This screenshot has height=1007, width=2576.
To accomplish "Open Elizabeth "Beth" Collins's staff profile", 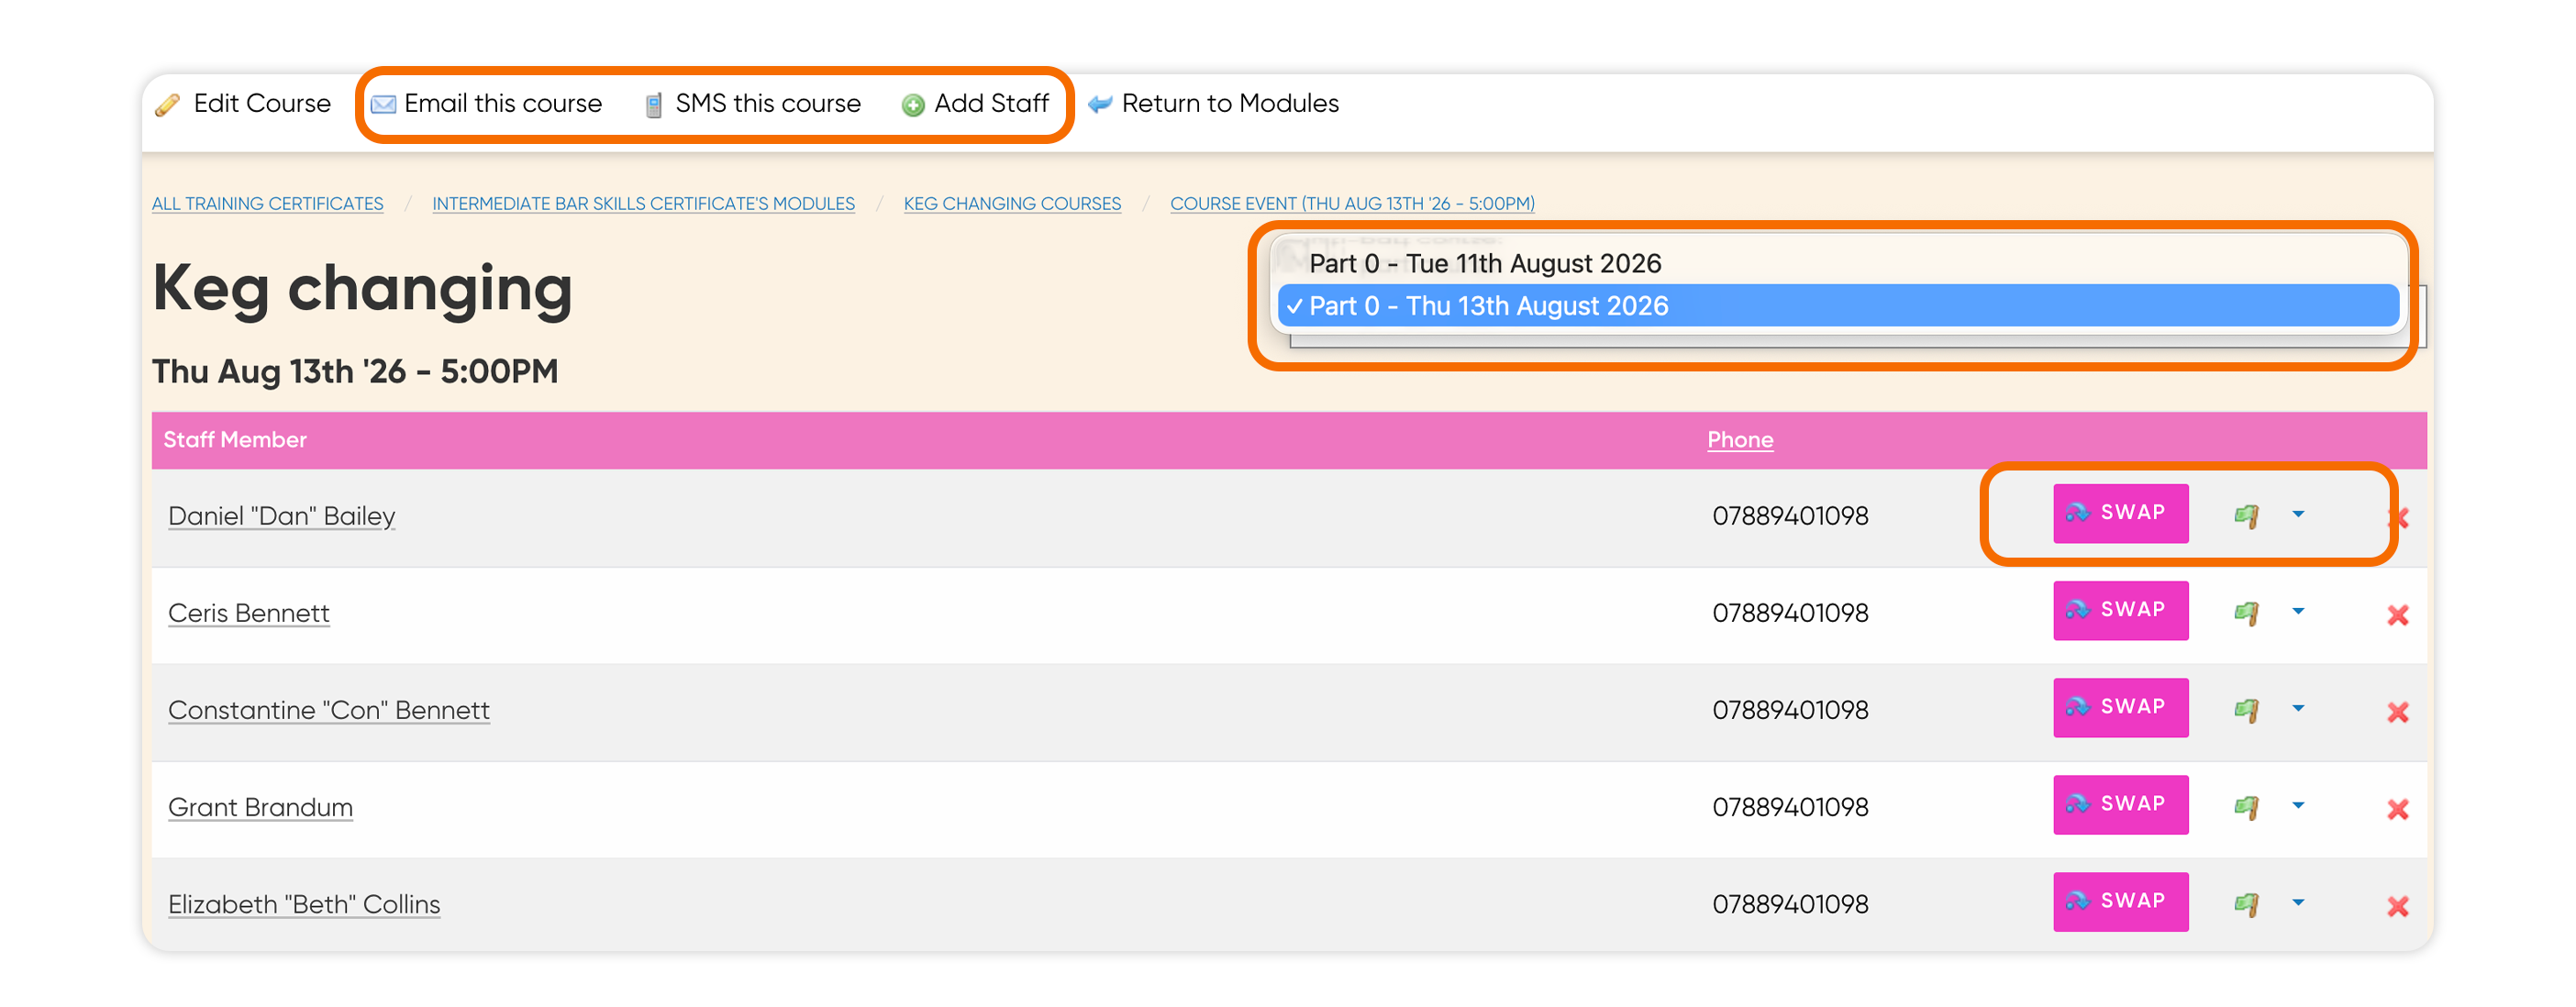I will [304, 904].
